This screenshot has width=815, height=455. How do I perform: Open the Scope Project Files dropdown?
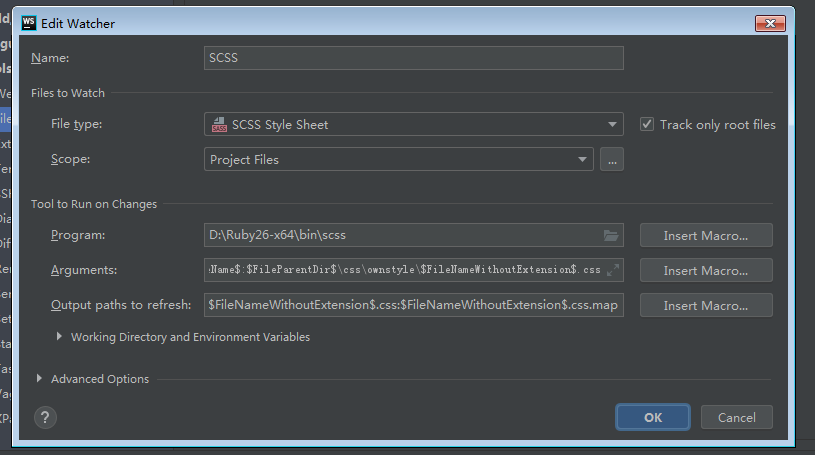coord(399,160)
